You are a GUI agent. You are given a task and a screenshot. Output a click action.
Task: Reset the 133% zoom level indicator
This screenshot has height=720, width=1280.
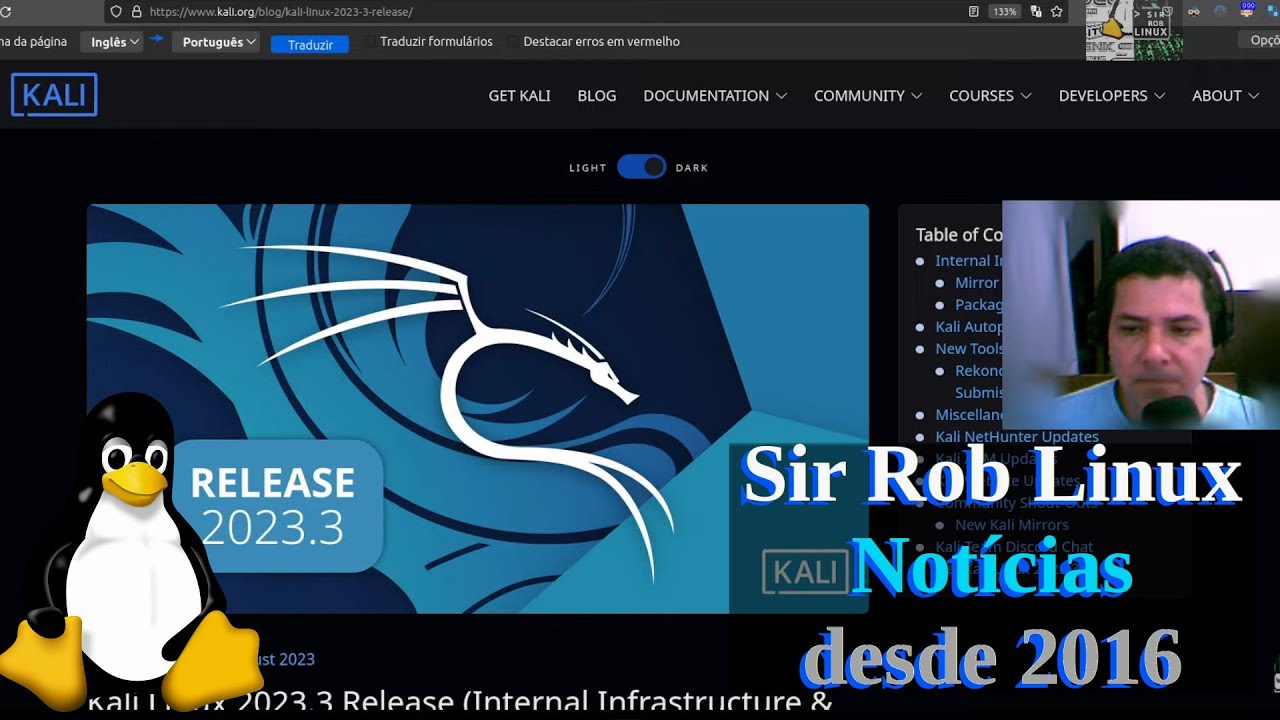click(x=1004, y=12)
